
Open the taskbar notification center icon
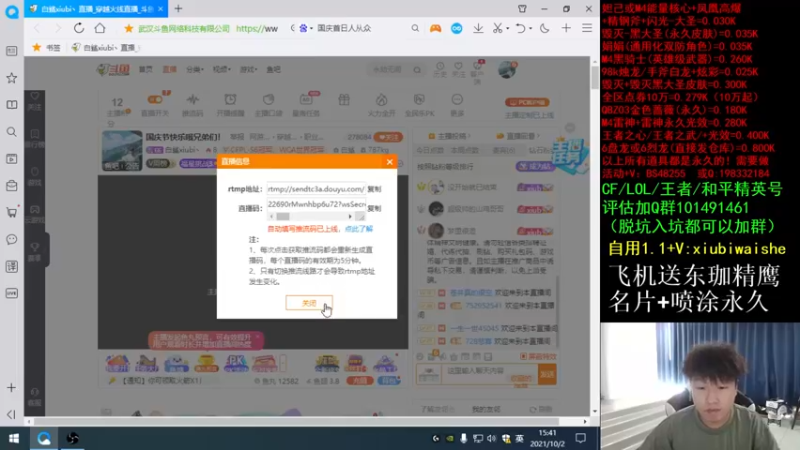point(581,438)
